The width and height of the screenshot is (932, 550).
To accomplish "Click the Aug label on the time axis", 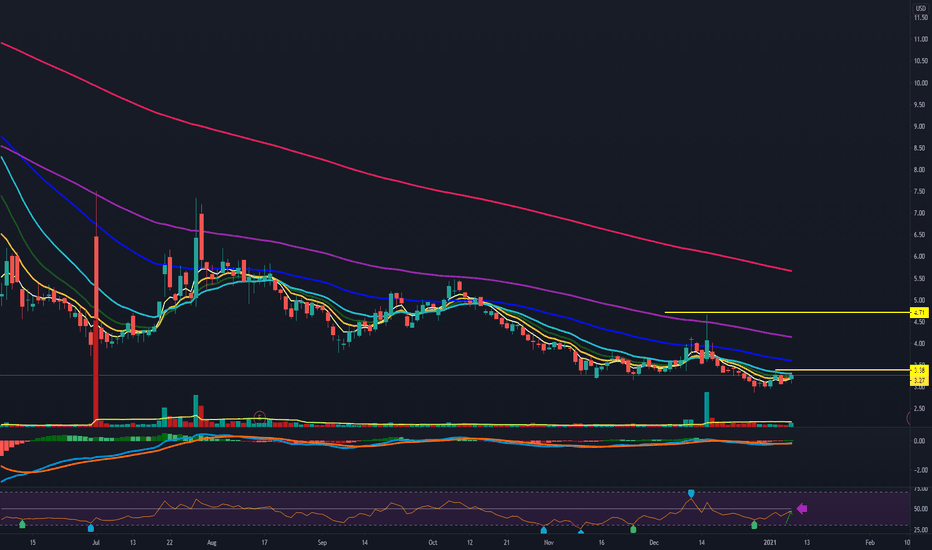I will pyautogui.click(x=212, y=542).
